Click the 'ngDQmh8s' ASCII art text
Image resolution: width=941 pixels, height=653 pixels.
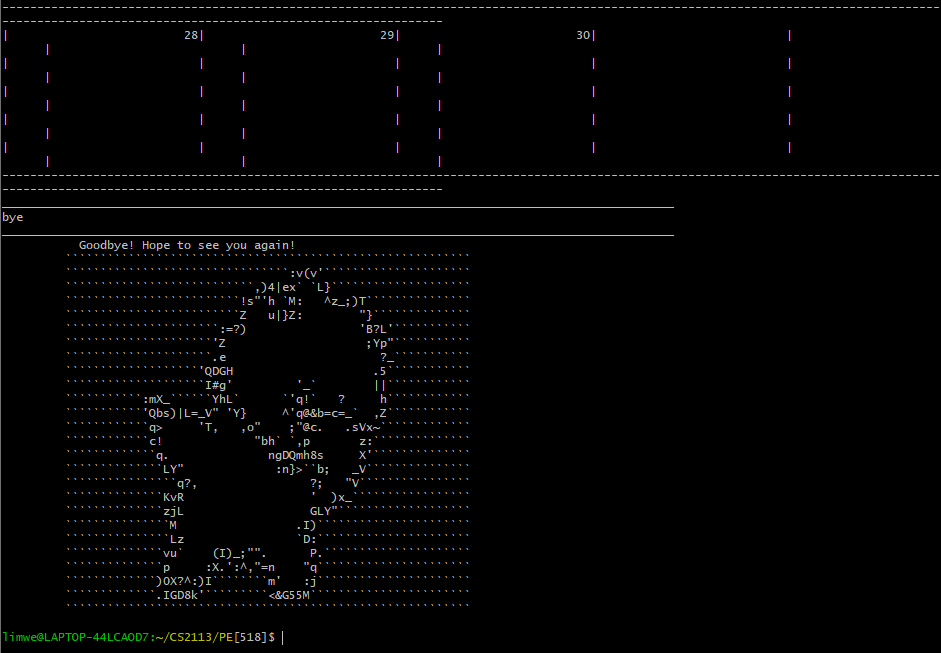pyautogui.click(x=296, y=456)
